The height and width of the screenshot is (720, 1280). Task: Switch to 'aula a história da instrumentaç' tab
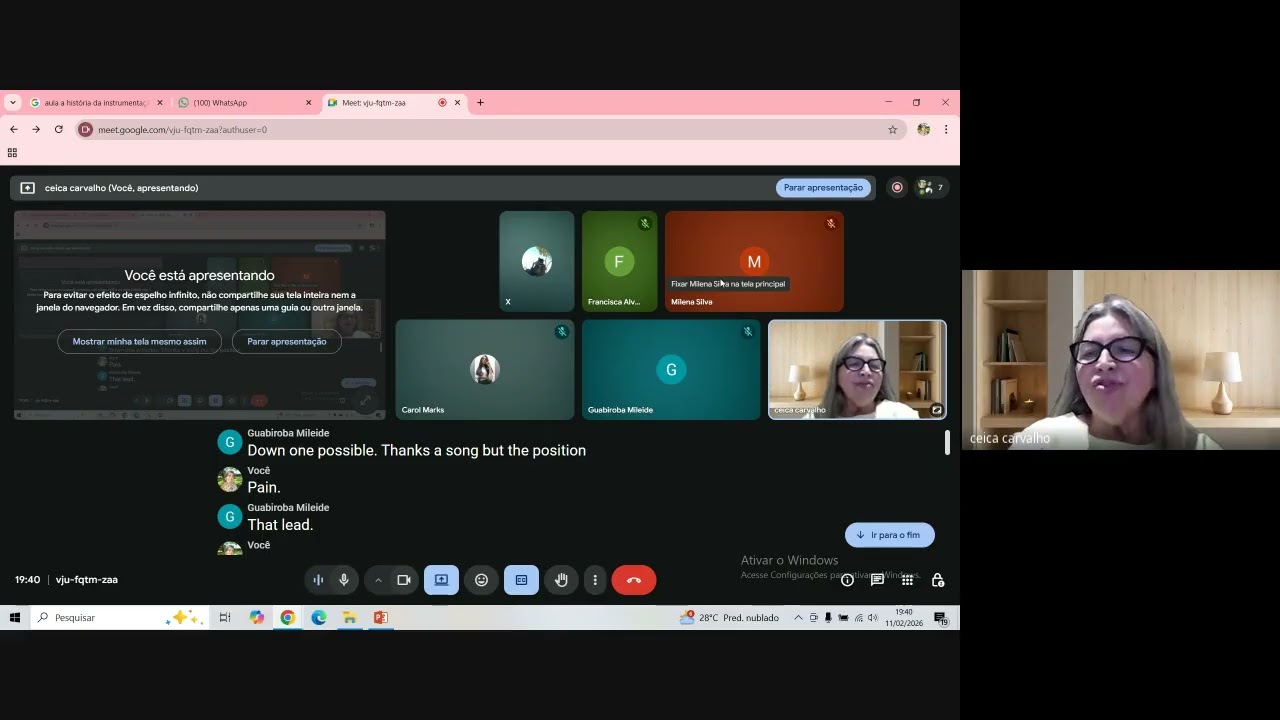(x=97, y=102)
